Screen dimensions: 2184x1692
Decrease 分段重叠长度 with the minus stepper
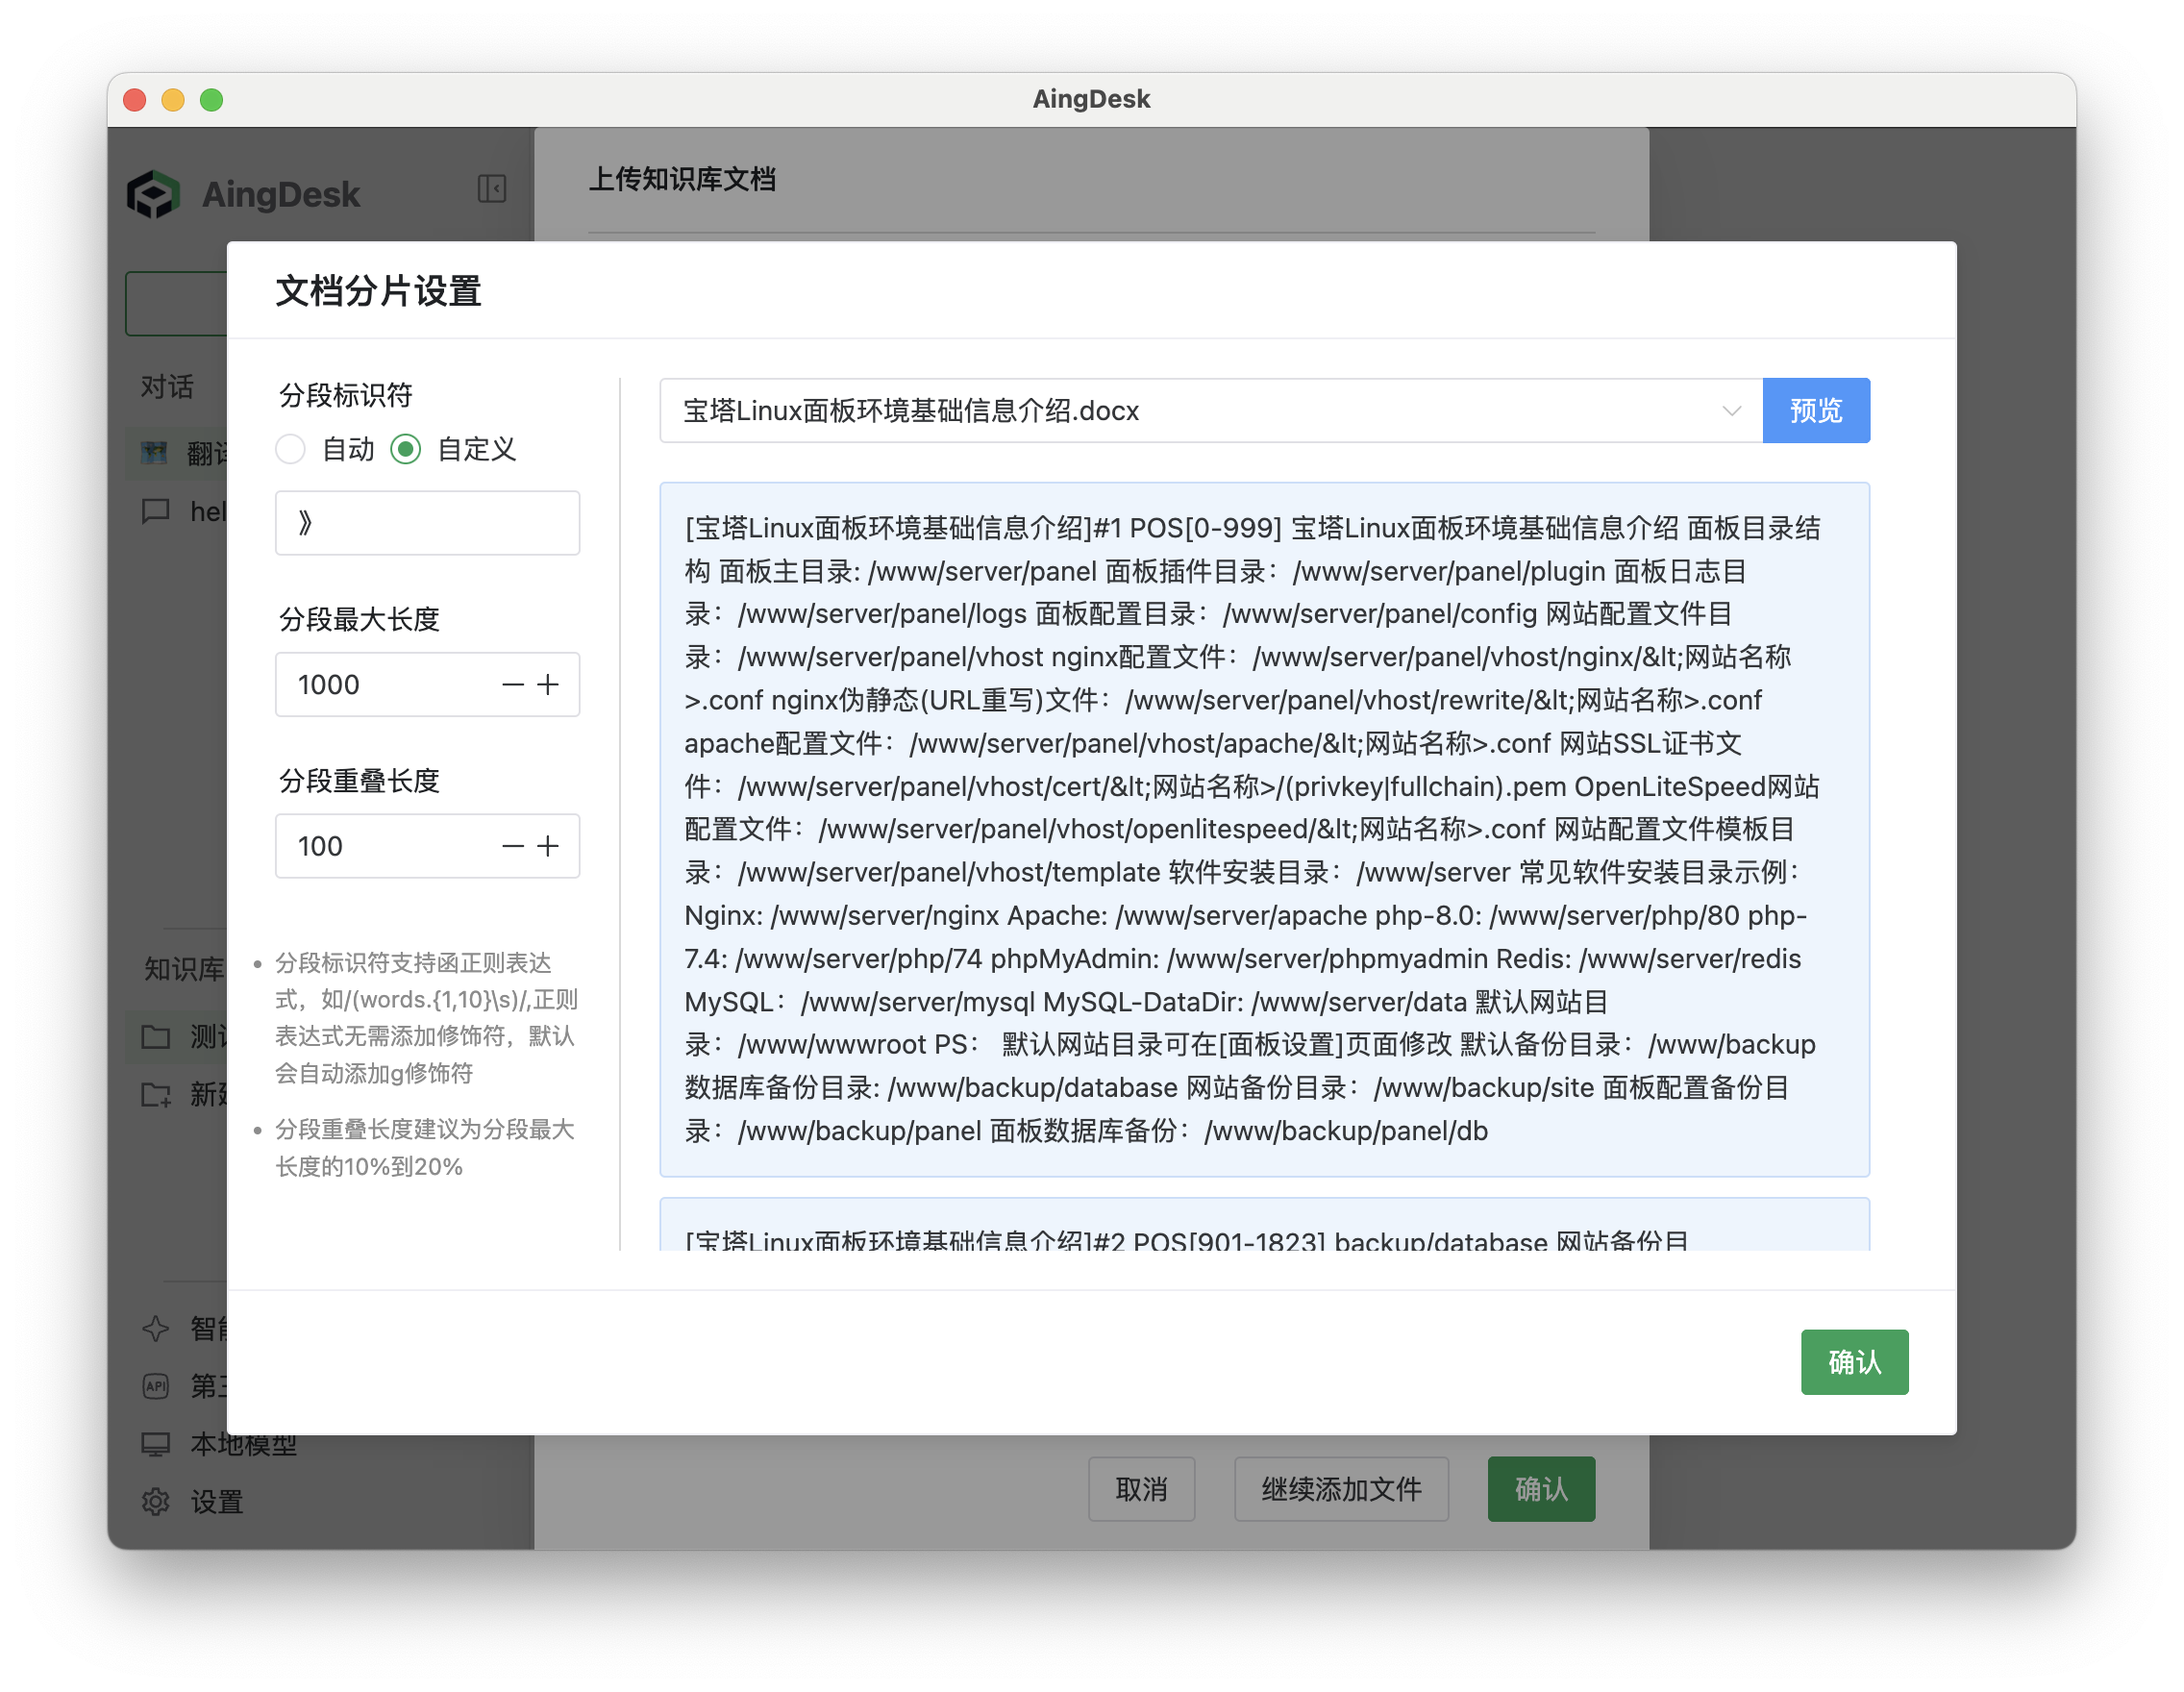(512, 846)
